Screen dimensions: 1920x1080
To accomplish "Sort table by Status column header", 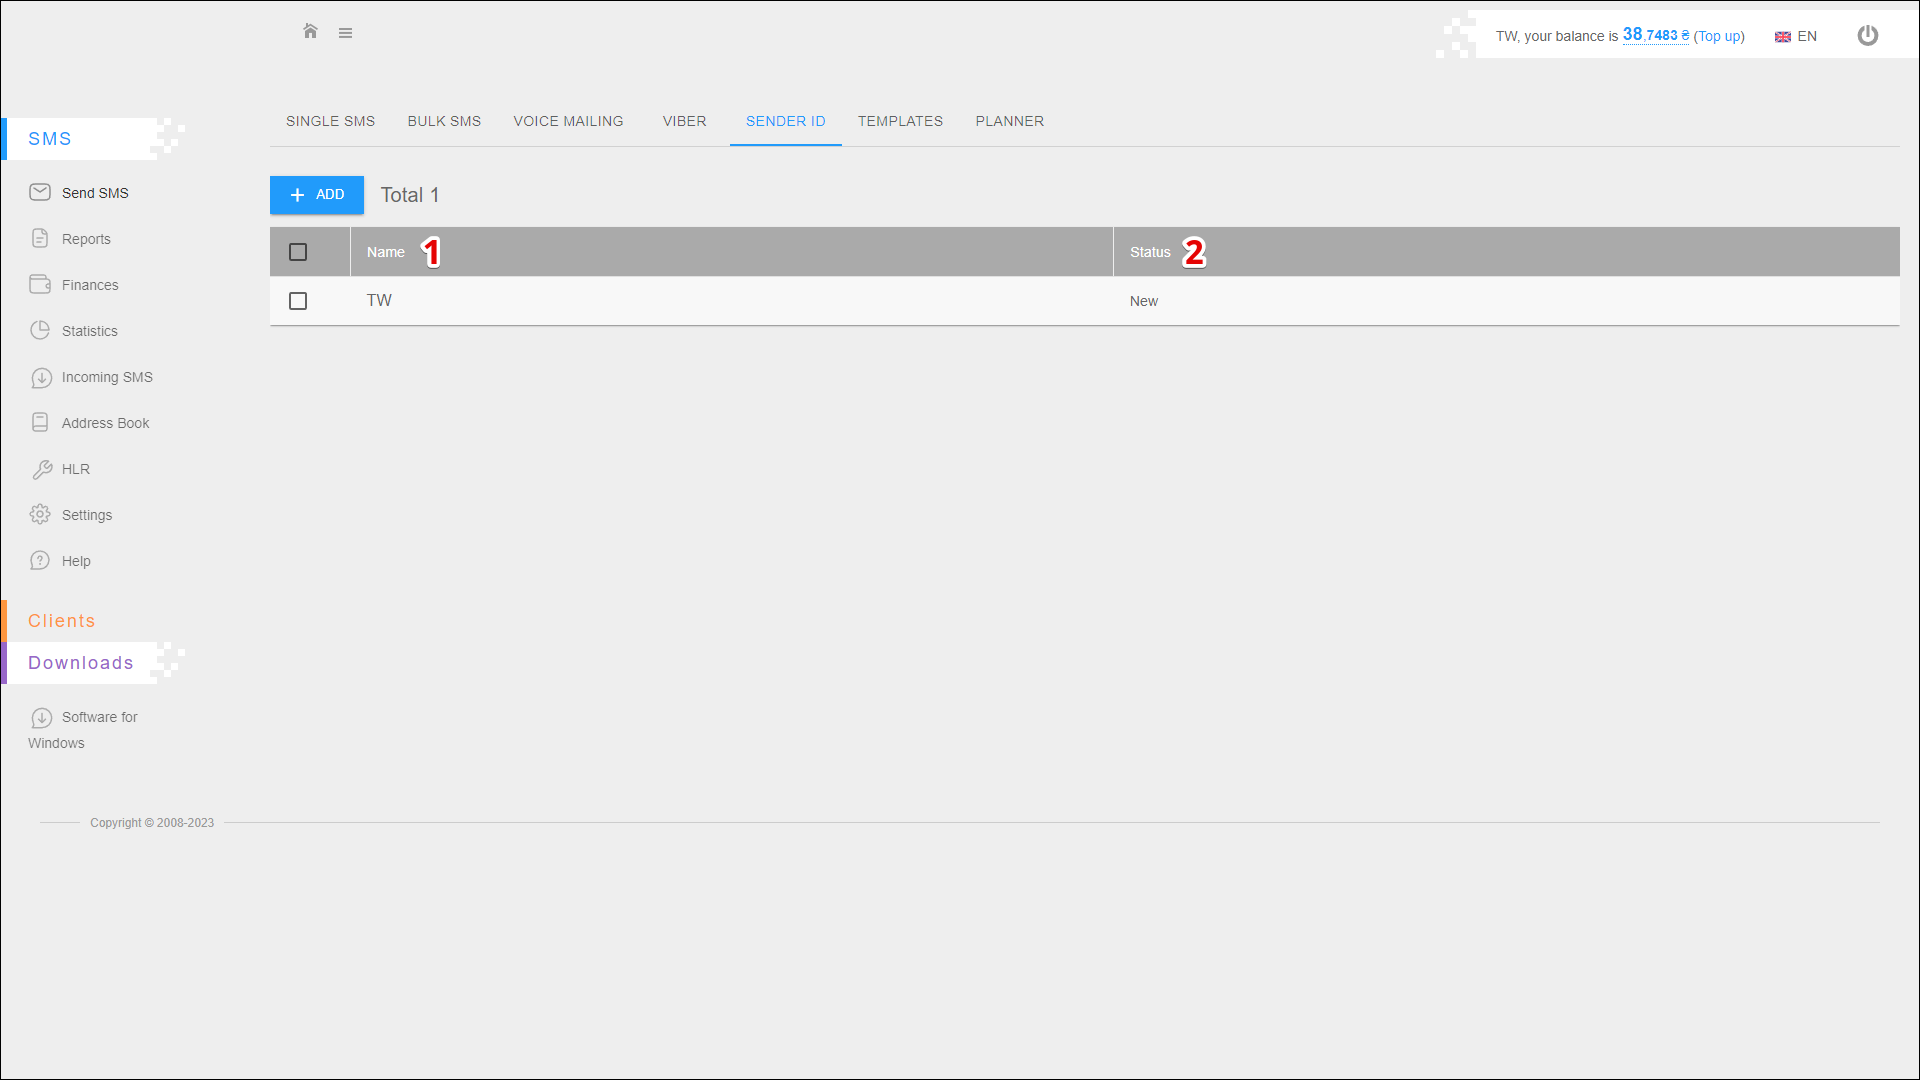I will (1150, 252).
